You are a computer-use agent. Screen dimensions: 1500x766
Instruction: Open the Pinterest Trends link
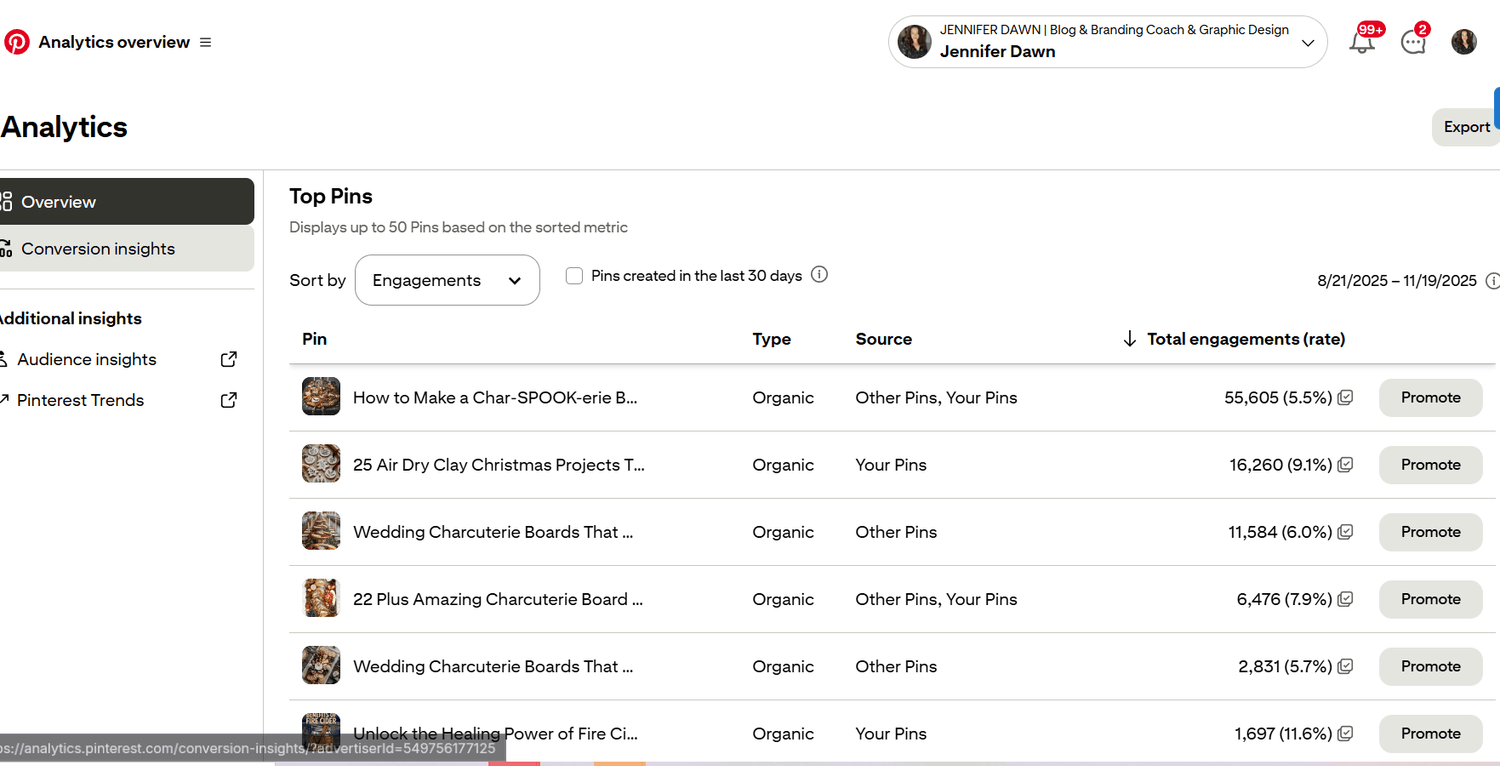tap(81, 400)
